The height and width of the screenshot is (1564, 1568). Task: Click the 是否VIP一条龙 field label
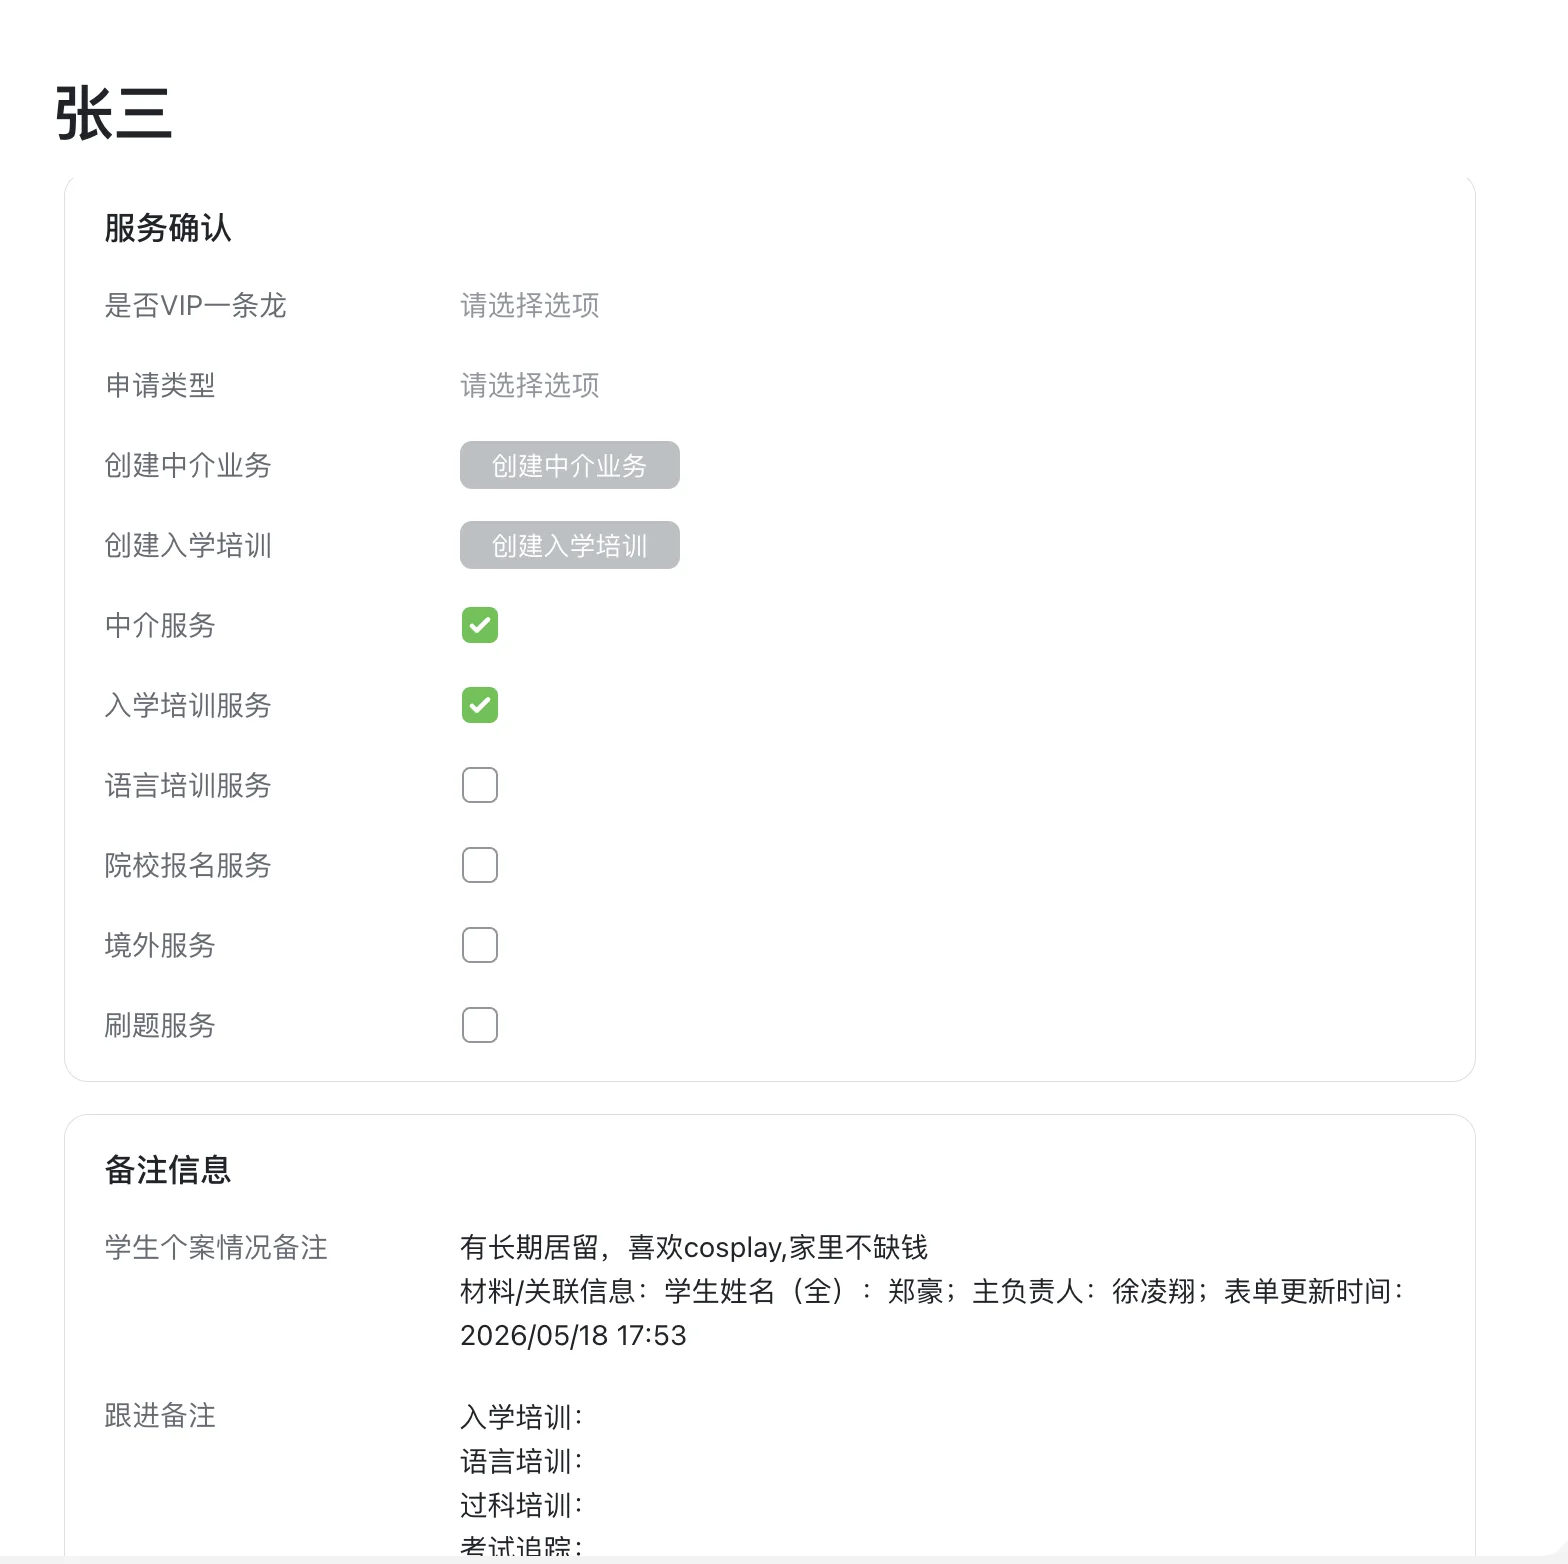(195, 305)
